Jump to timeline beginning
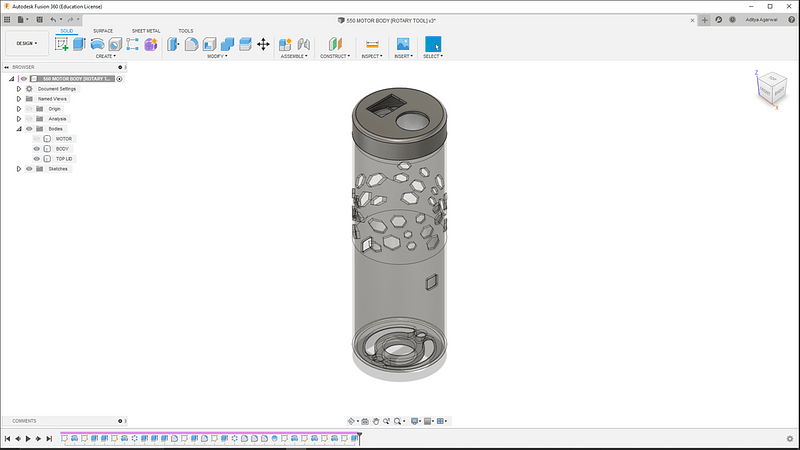The image size is (800, 450). coord(7,438)
